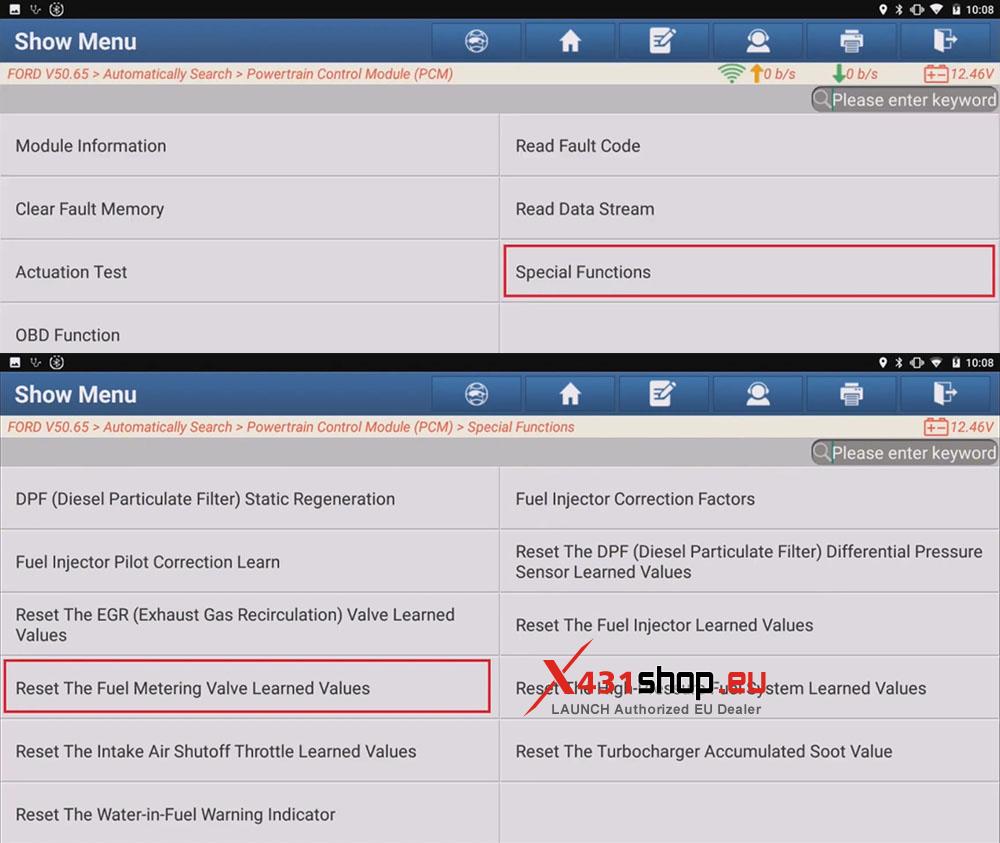This screenshot has height=843, width=1000.
Task: Open Read Data Stream
Action: point(749,209)
